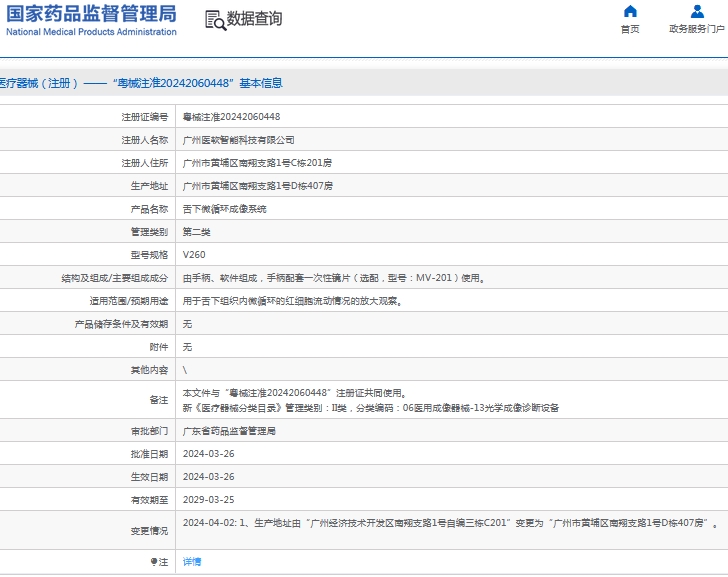Click the 注册人名称 label

point(144,140)
